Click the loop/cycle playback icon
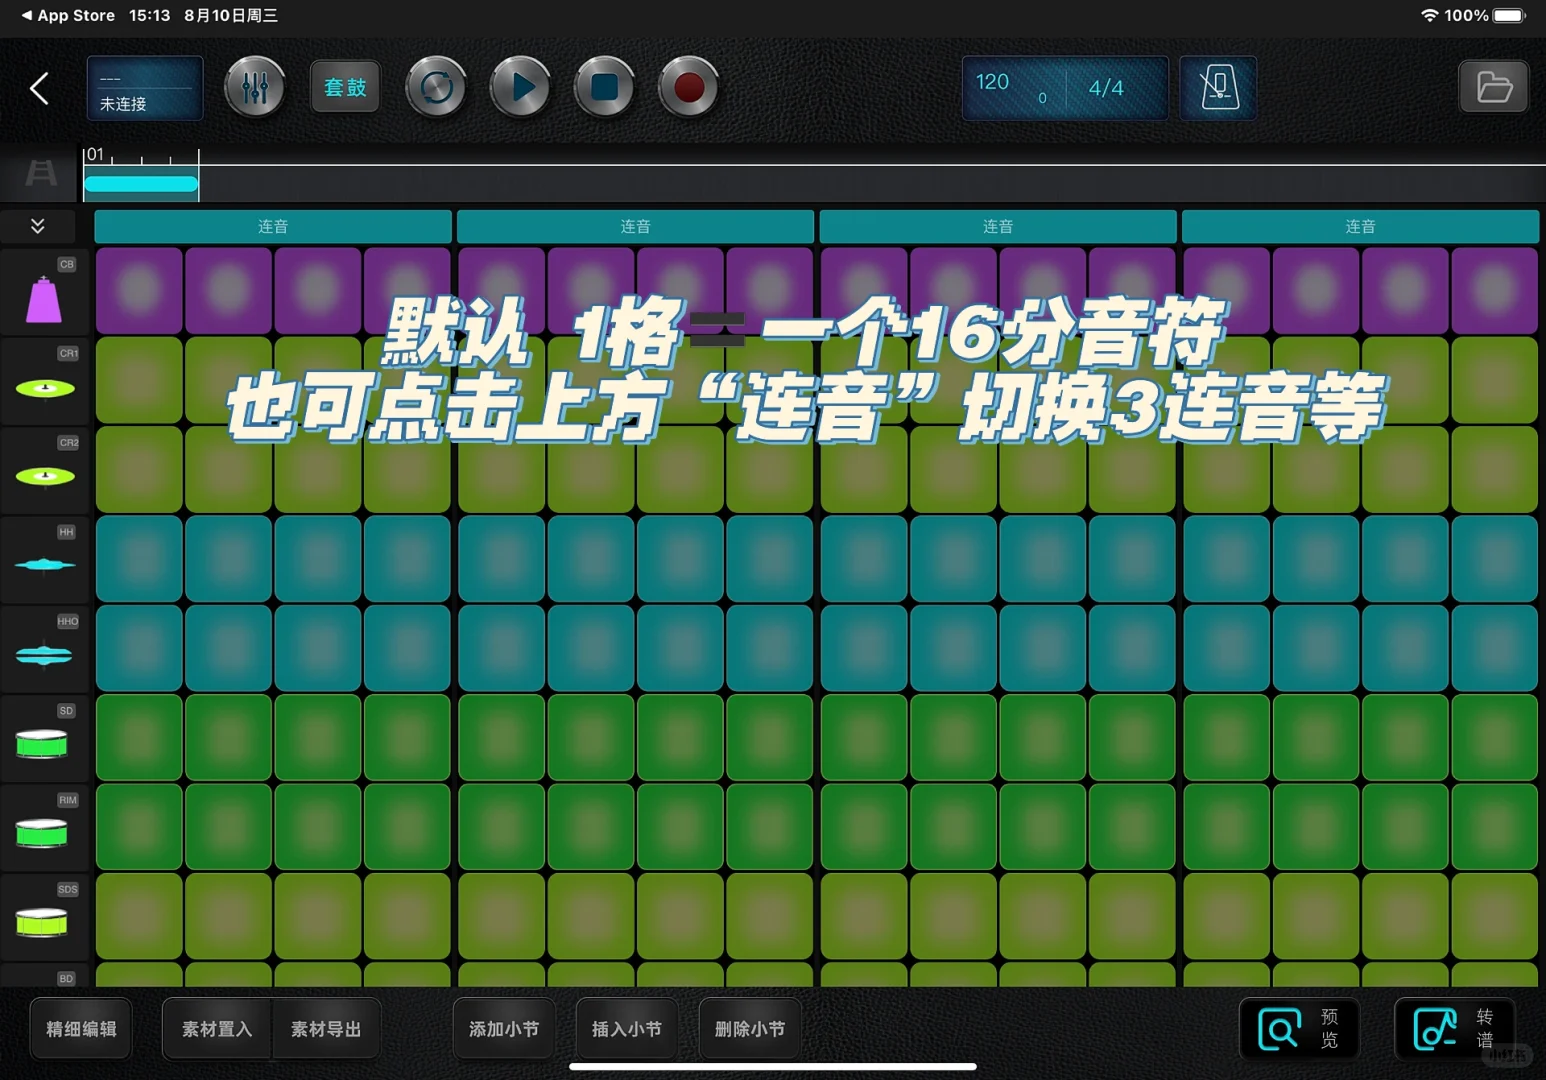The image size is (1546, 1080). point(435,87)
